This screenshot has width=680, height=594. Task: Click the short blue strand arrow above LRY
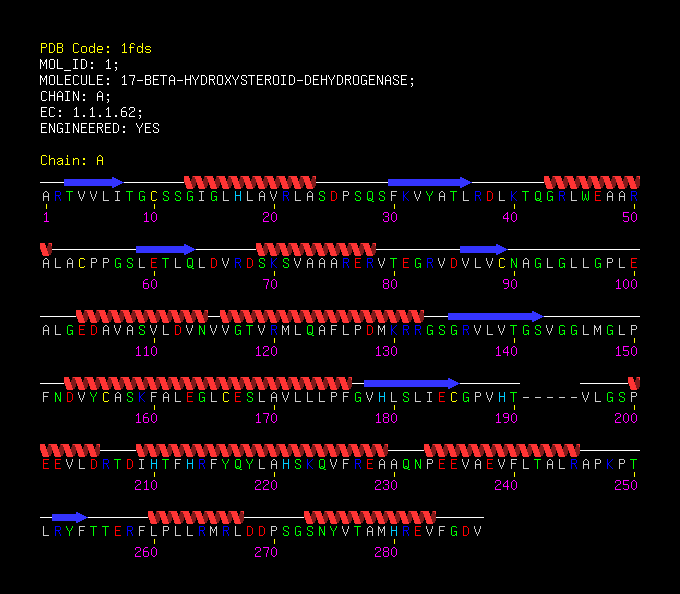click(x=70, y=517)
